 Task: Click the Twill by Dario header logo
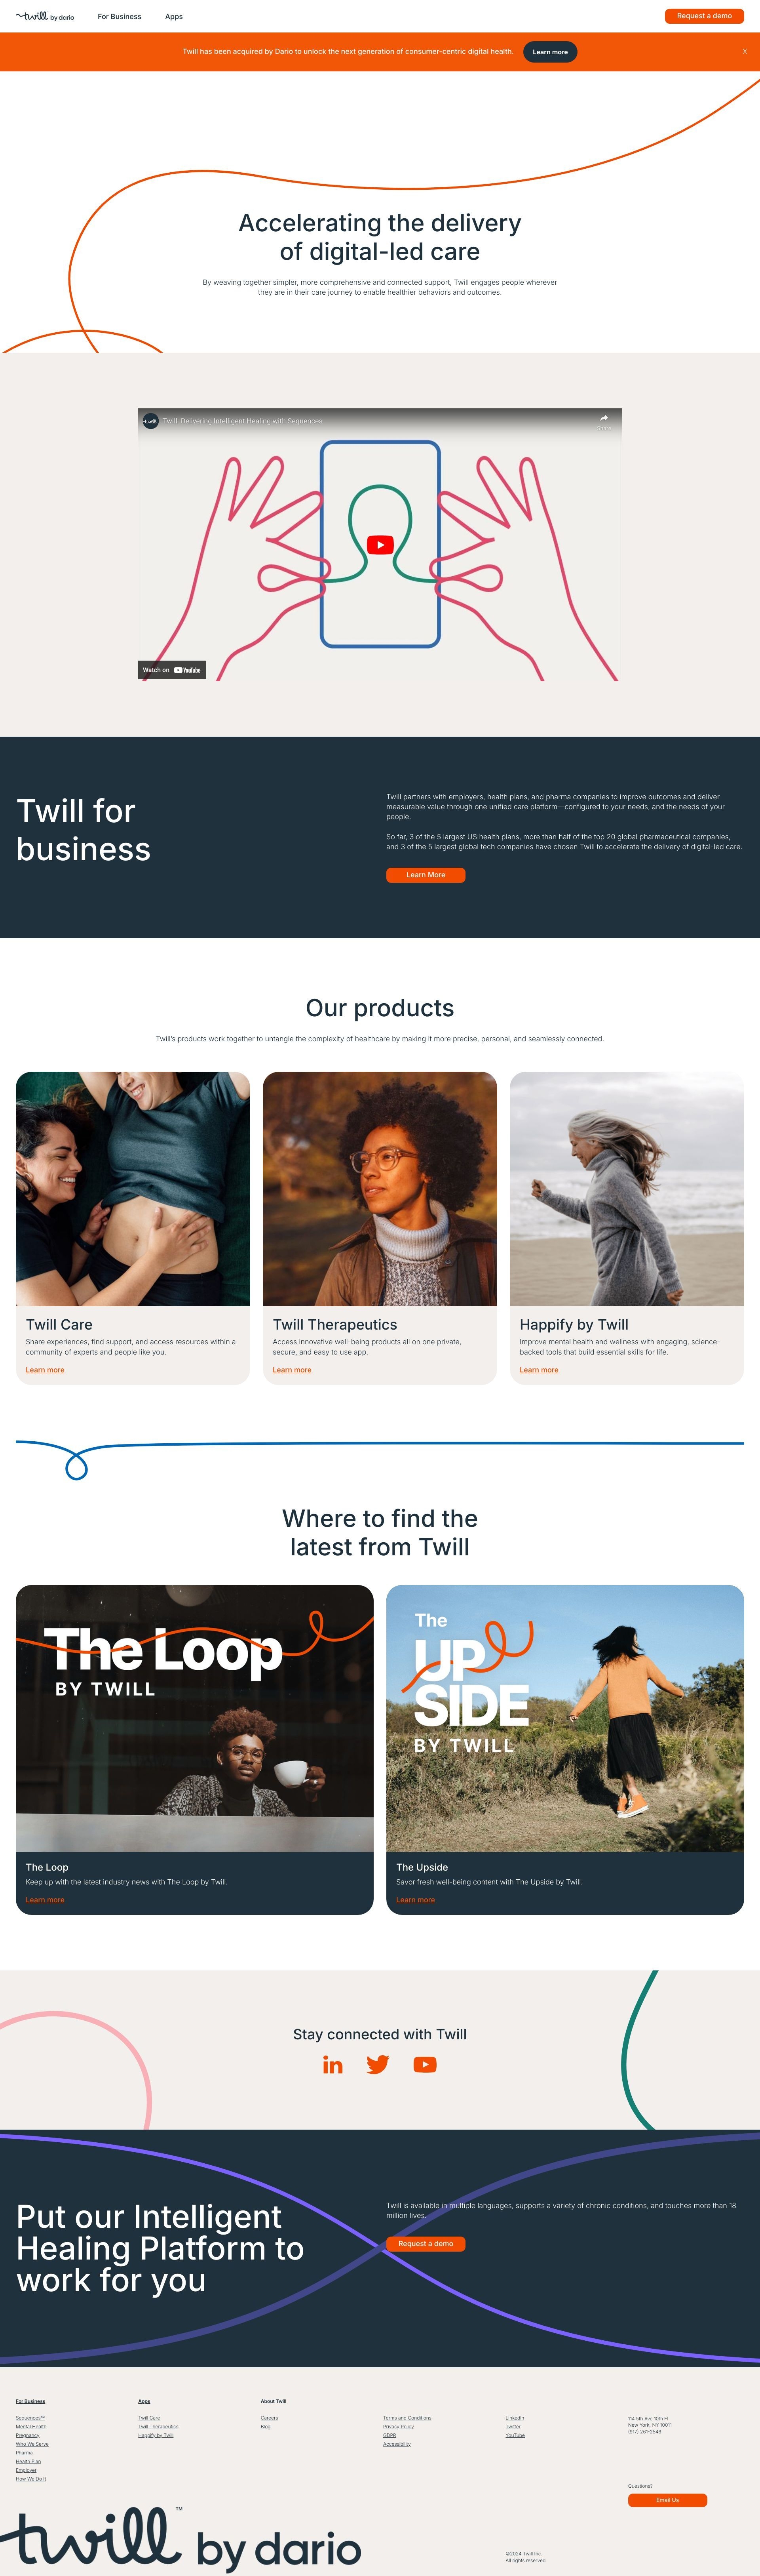[45, 16]
